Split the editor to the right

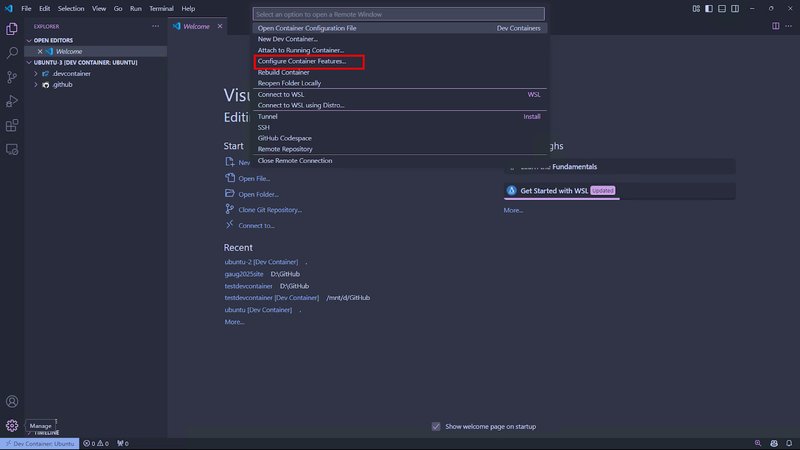coord(776,26)
